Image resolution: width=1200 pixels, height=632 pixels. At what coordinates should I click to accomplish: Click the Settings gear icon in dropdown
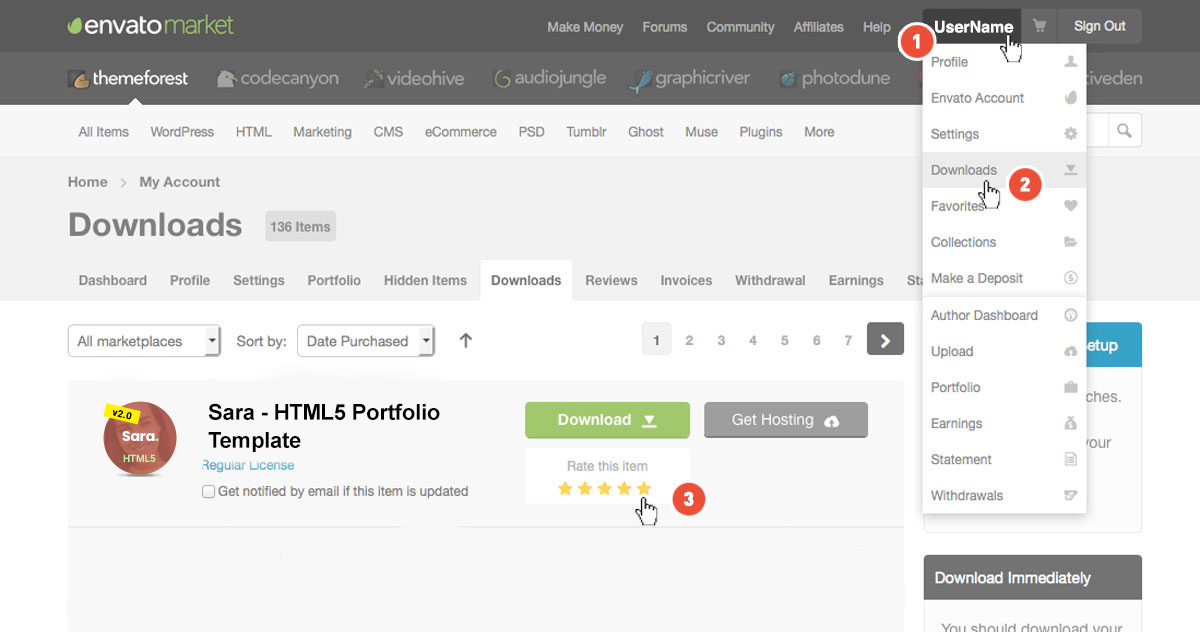tap(1070, 134)
